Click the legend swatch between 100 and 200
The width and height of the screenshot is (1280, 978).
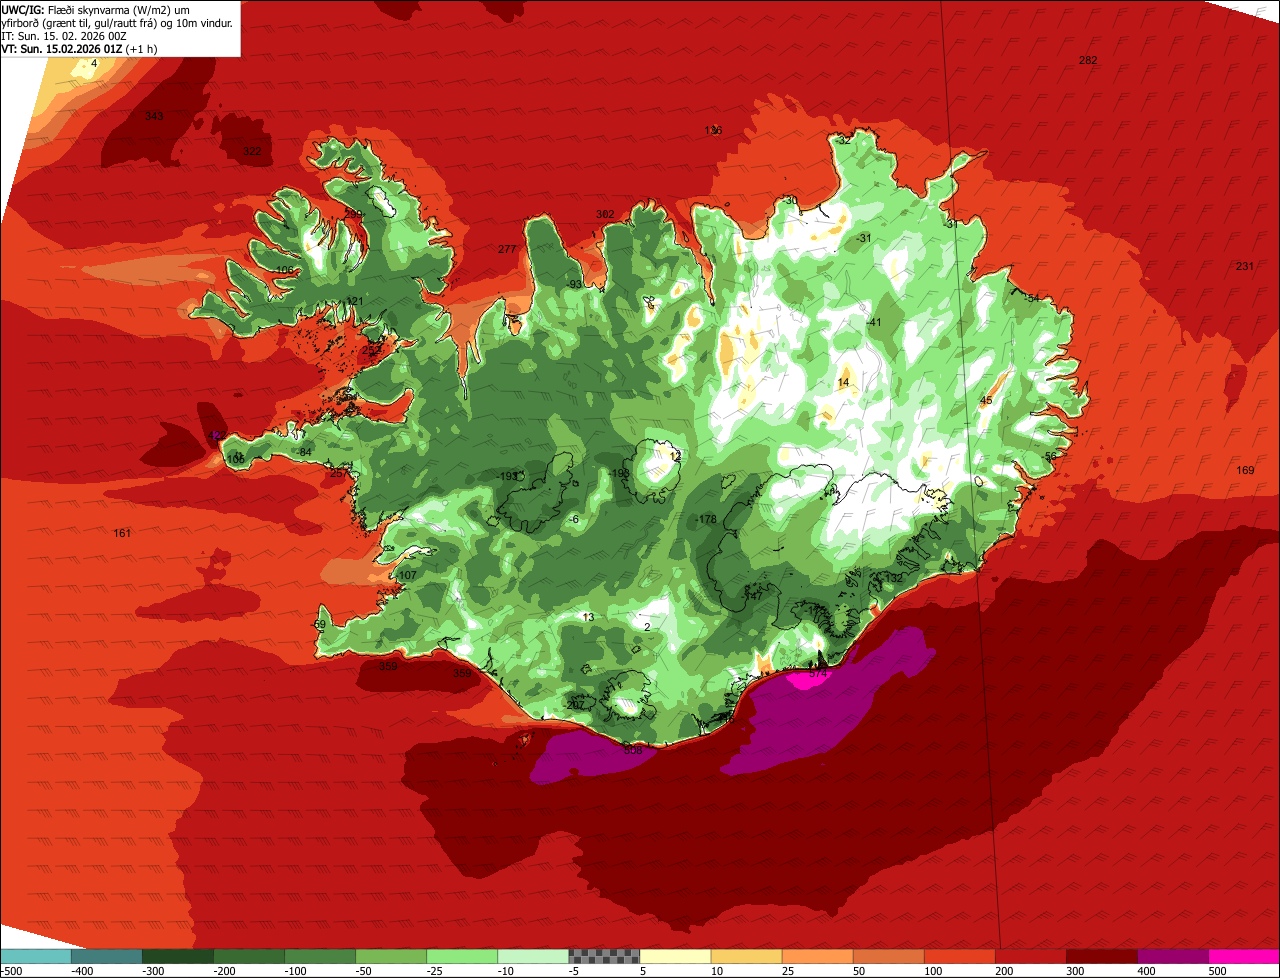tap(958, 956)
